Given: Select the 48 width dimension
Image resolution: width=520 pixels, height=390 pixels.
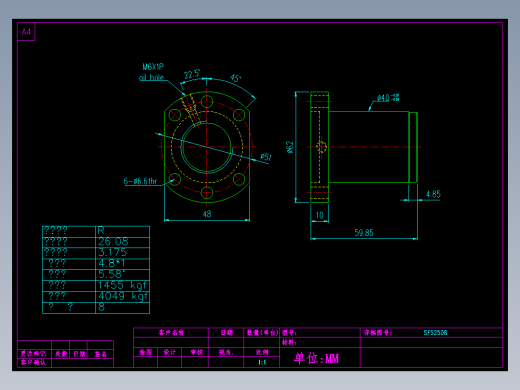Looking at the screenshot, I should click(x=207, y=214).
